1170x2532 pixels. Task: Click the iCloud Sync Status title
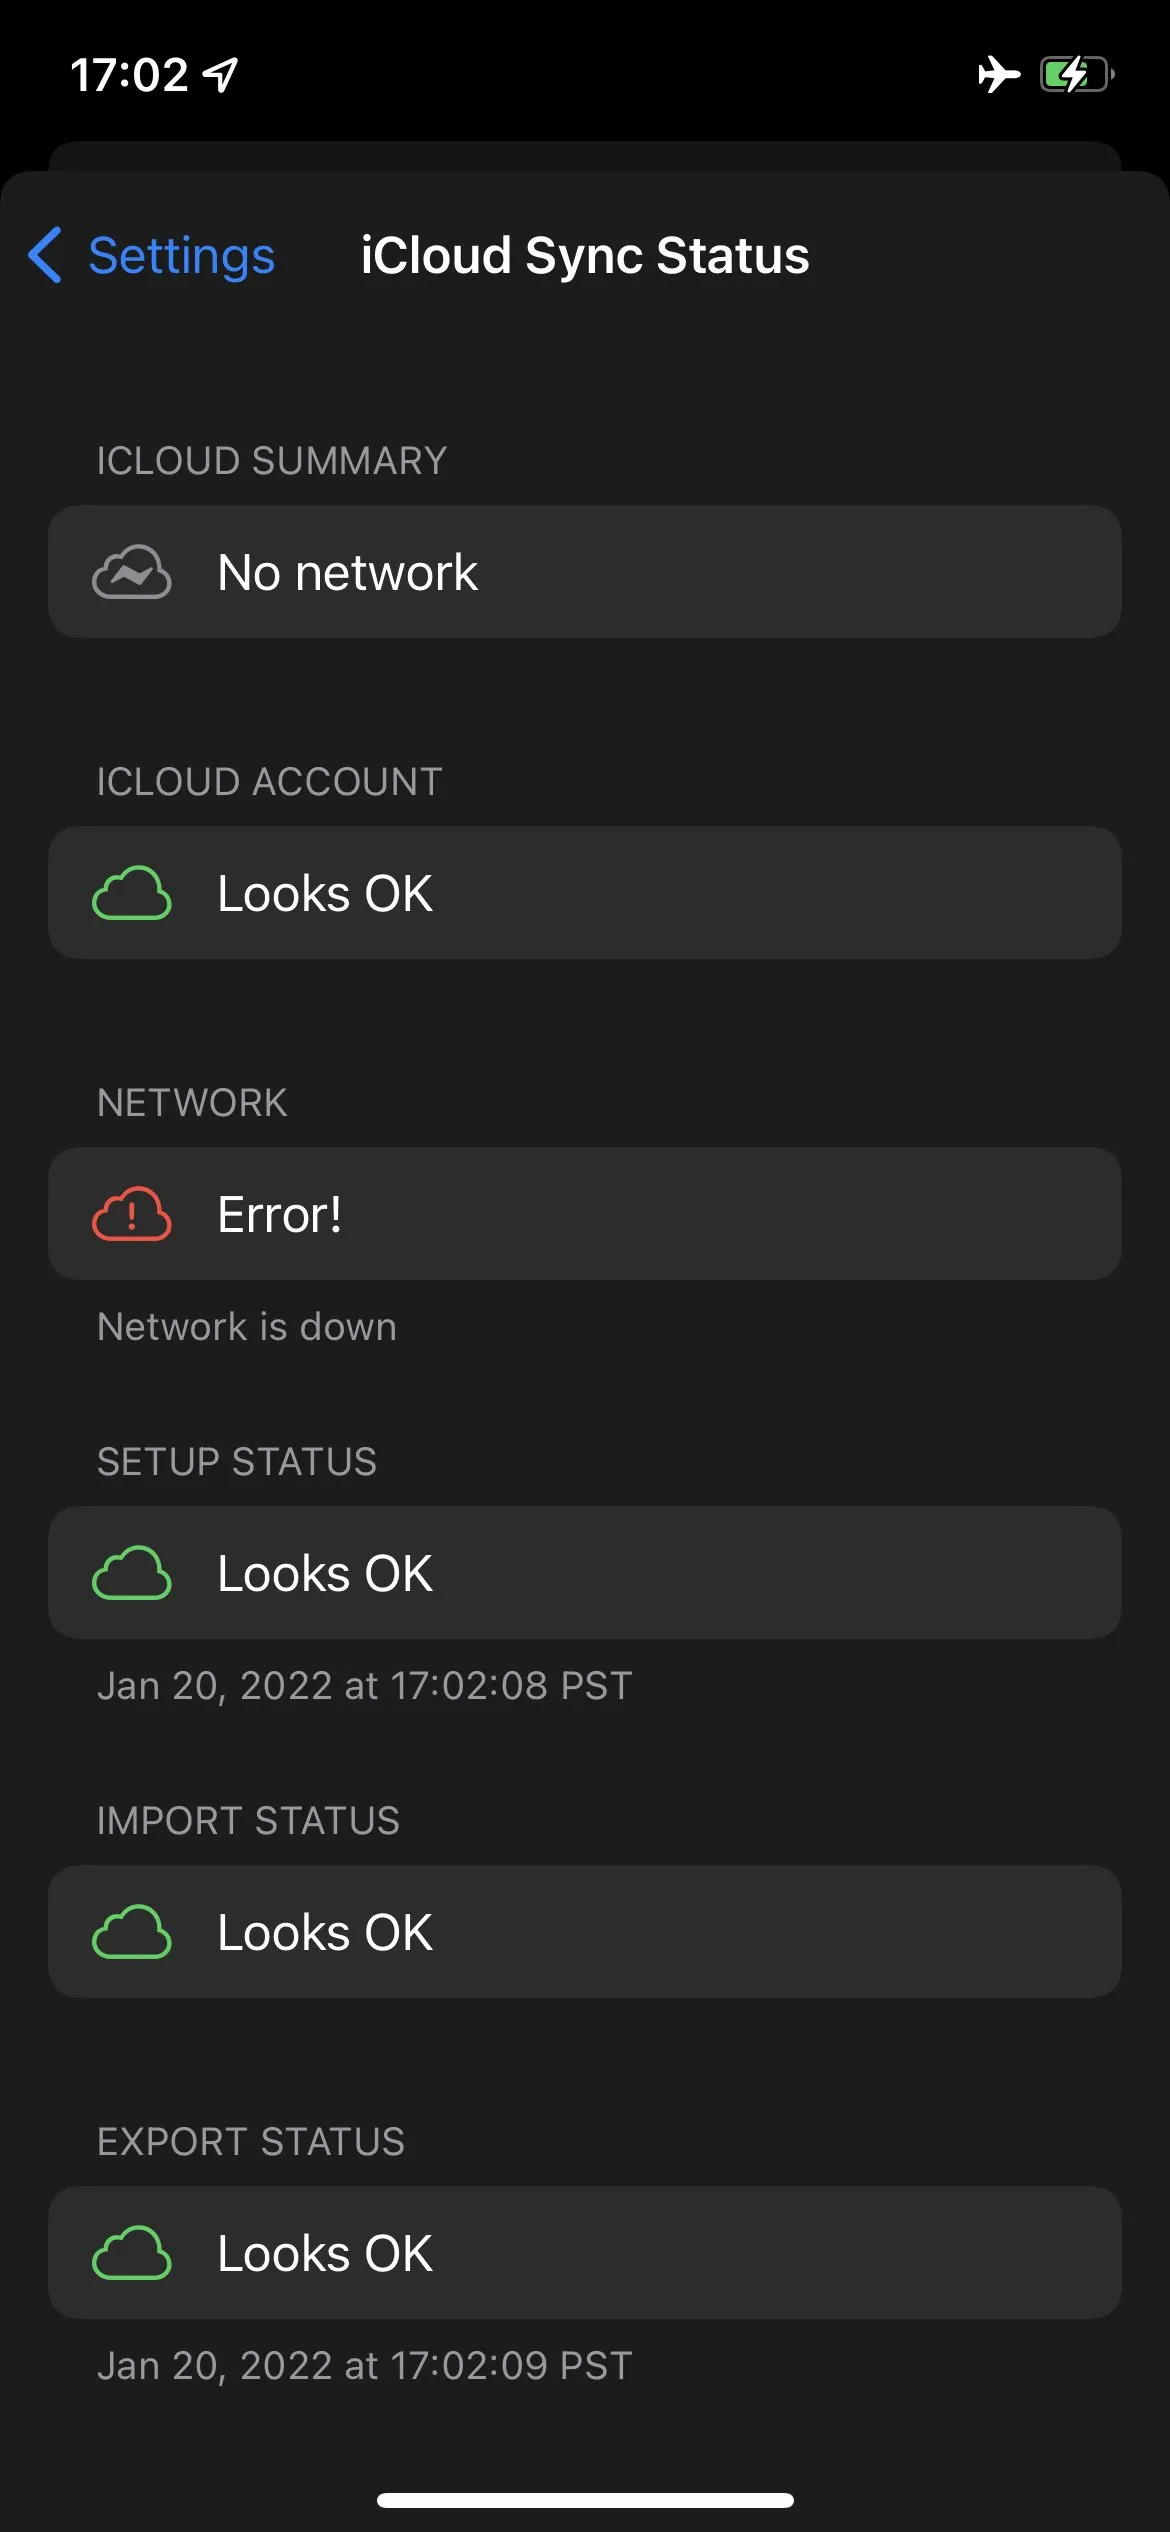pyautogui.click(x=585, y=256)
